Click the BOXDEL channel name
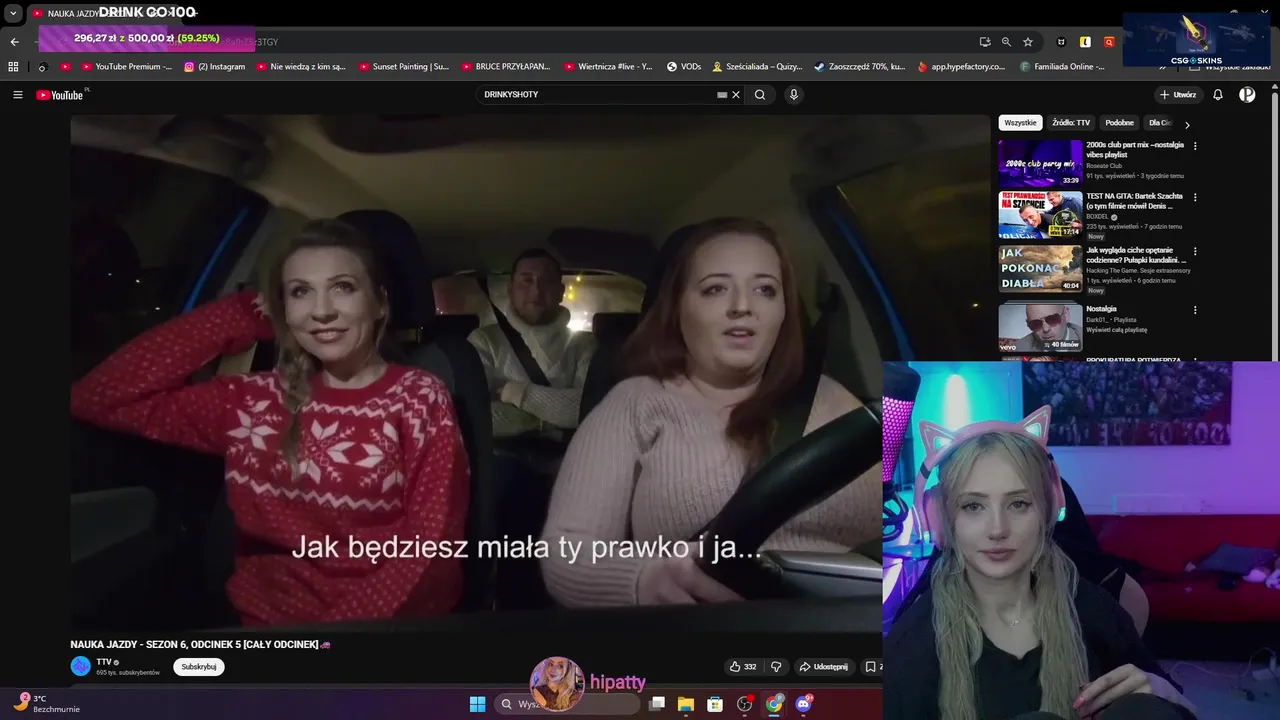Screen dimensions: 1280x720 tap(1097, 216)
